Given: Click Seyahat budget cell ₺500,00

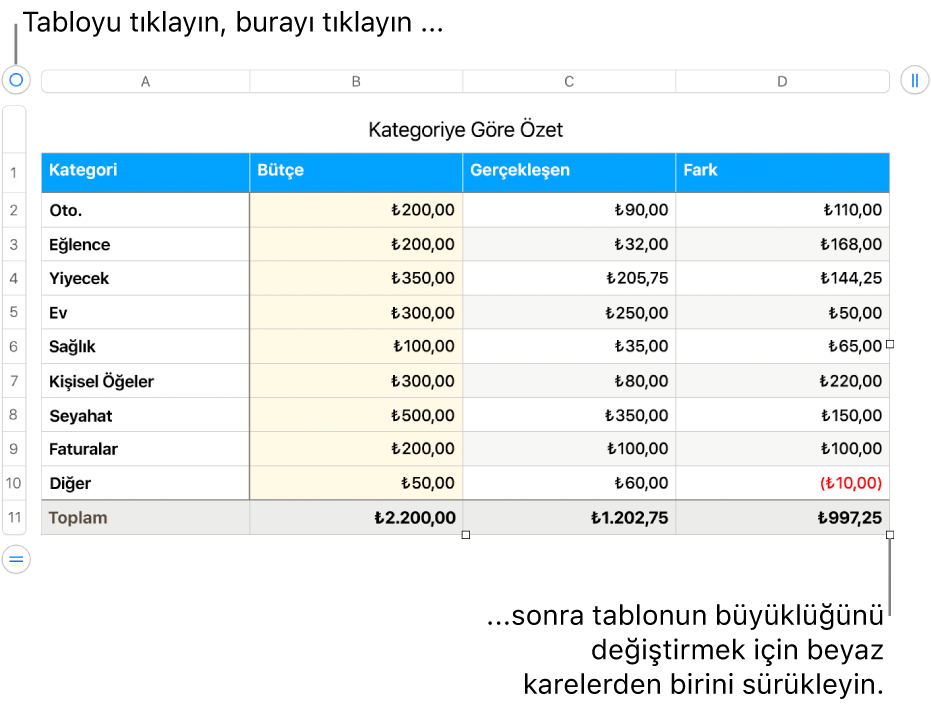Looking at the screenshot, I should point(356,415).
